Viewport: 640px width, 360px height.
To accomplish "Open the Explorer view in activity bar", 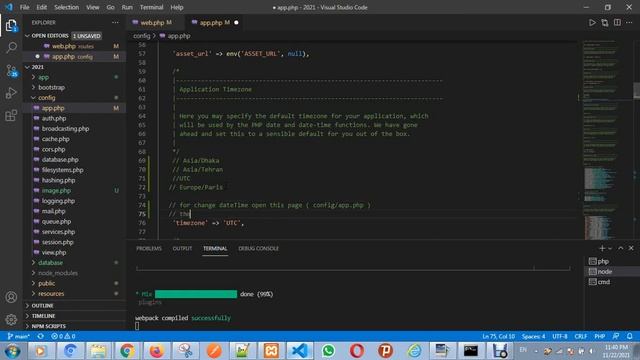I will pos(11,25).
